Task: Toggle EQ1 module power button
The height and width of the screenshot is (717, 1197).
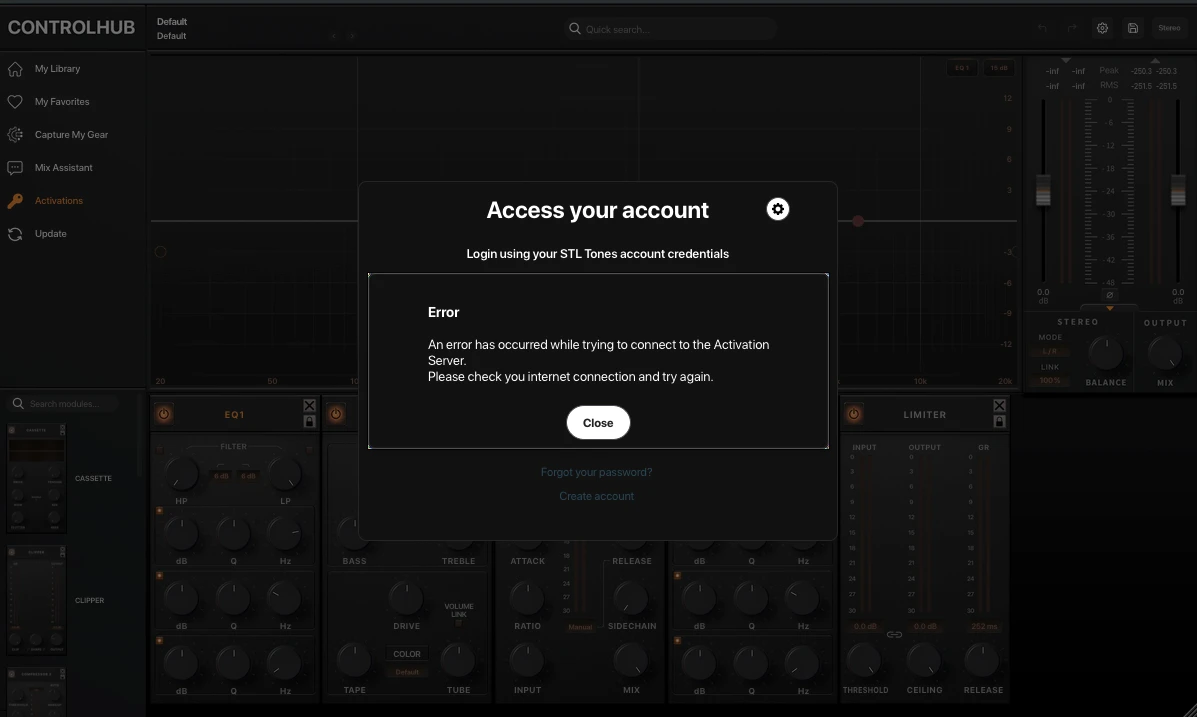Action: tap(163, 414)
